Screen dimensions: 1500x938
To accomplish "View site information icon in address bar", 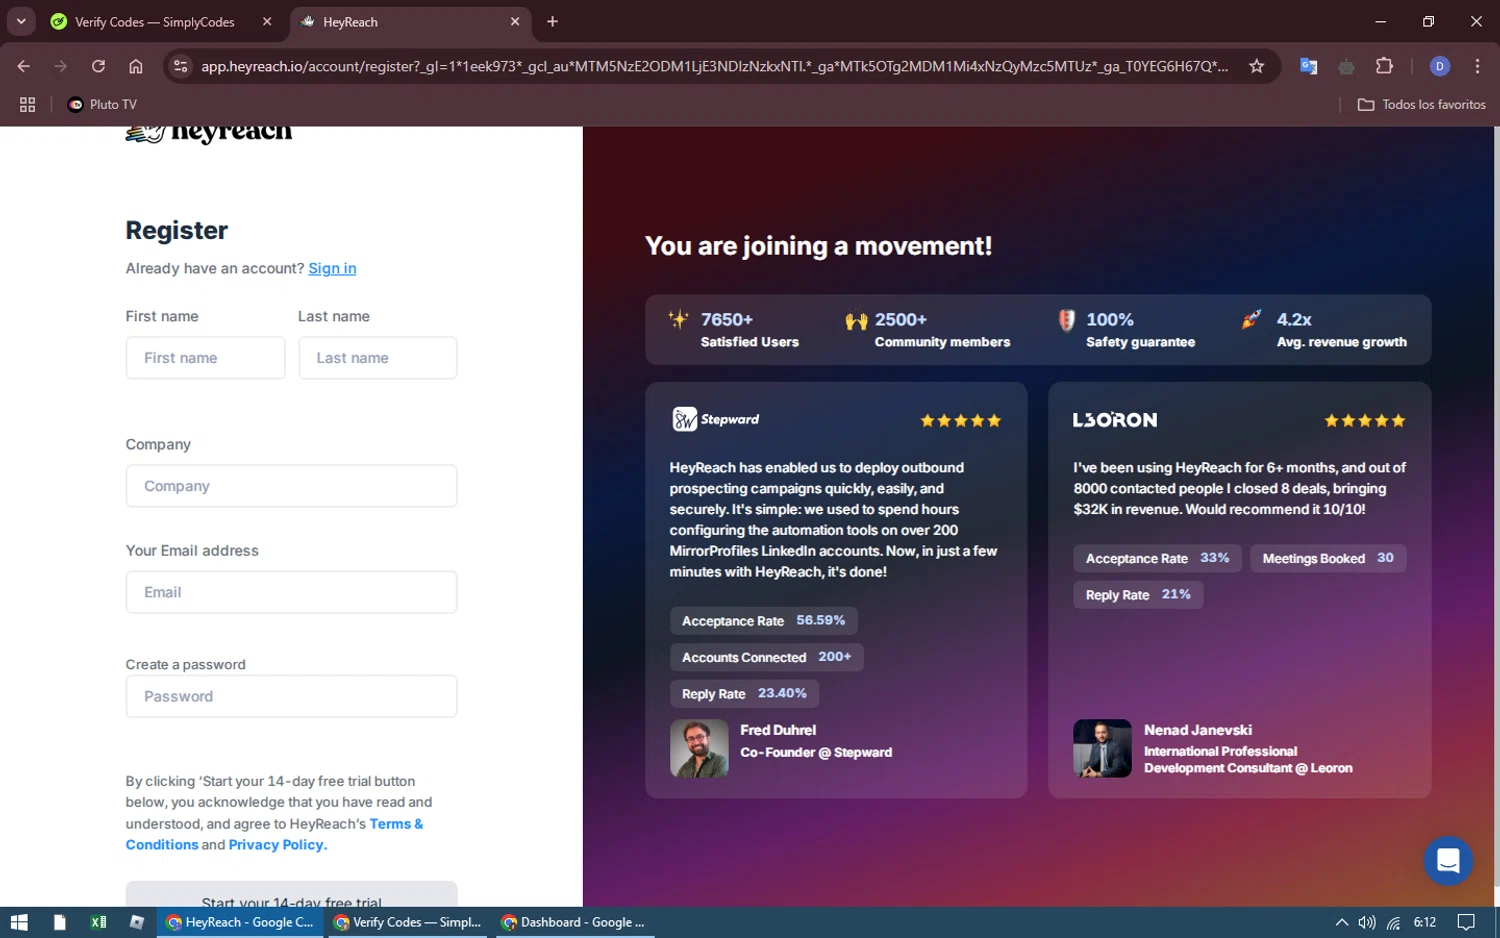I will [x=181, y=66].
